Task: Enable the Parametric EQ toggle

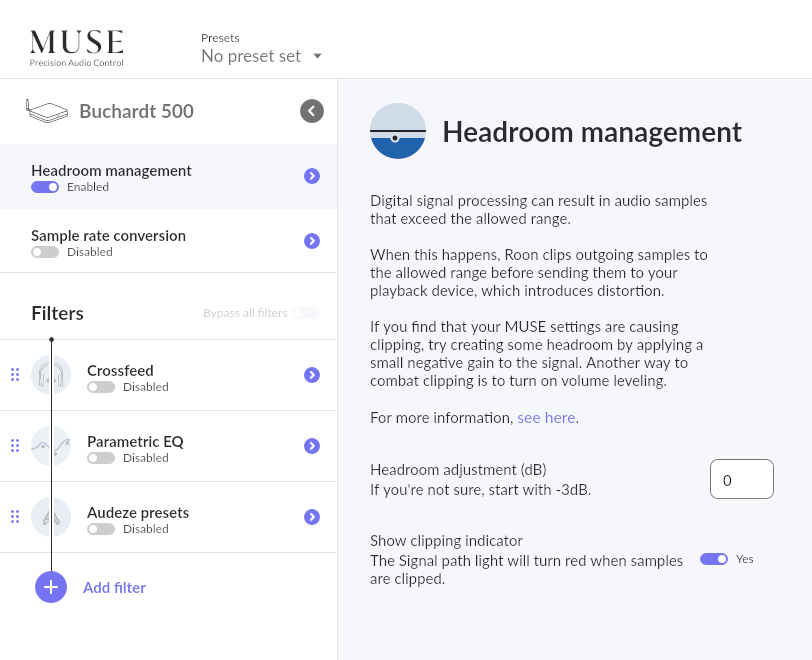Action: tap(101, 458)
